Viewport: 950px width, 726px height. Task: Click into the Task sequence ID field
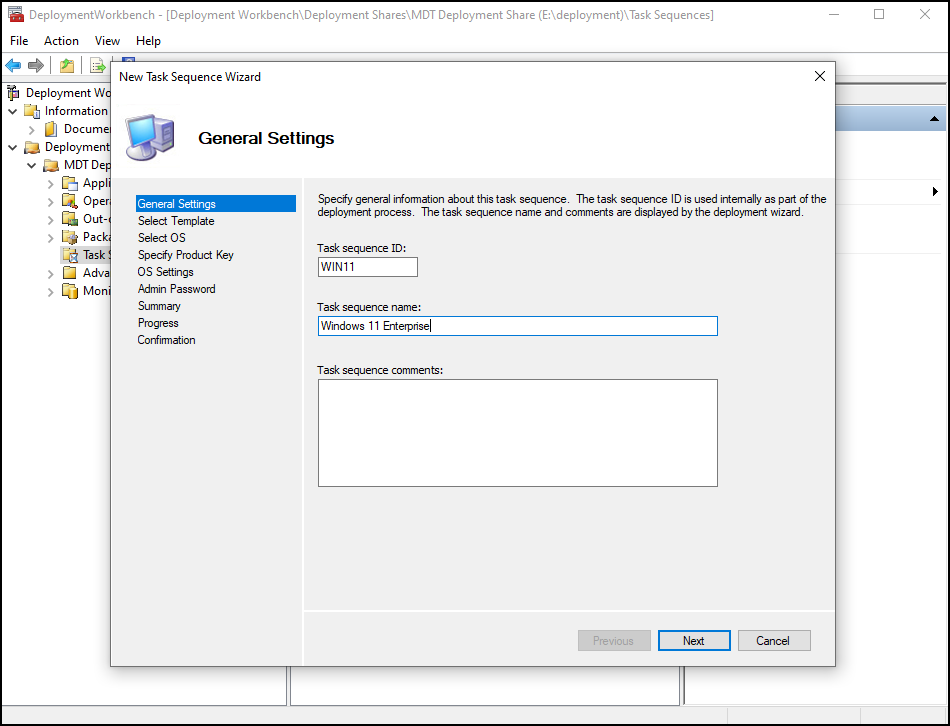[x=367, y=267]
